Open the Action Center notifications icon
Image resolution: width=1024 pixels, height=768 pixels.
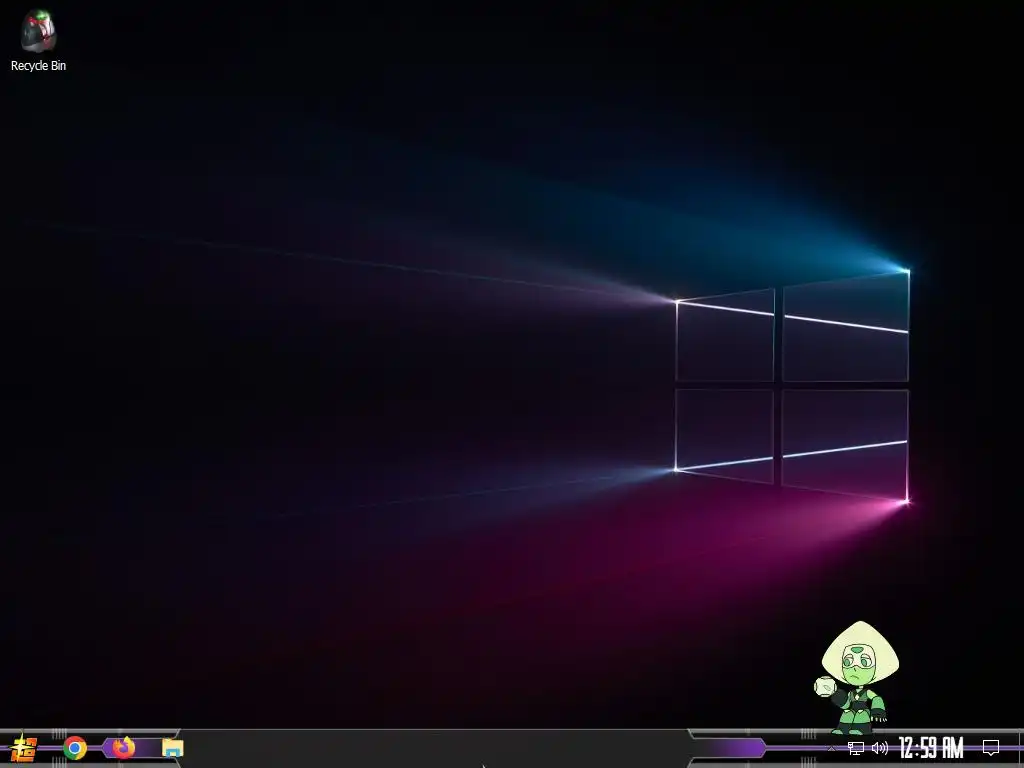pyautogui.click(x=991, y=748)
